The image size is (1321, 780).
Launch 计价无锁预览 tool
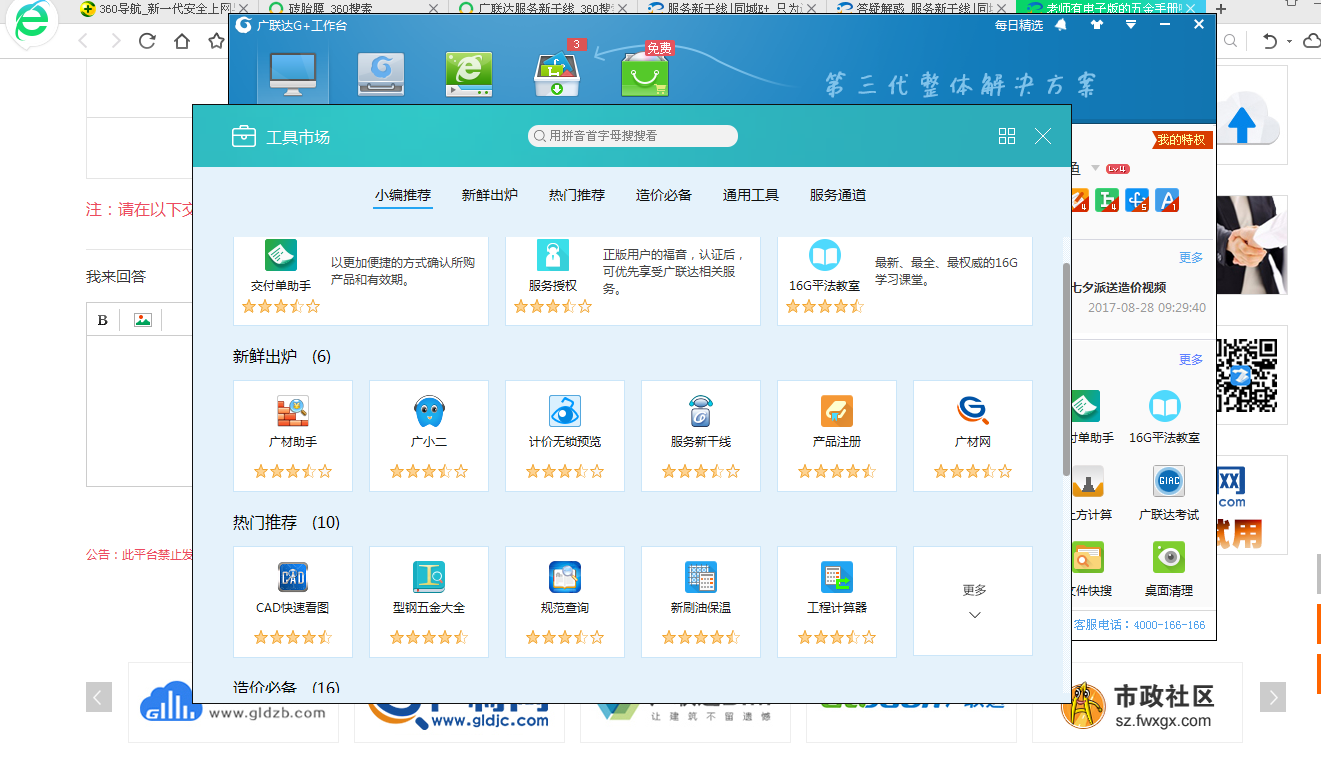coord(565,435)
